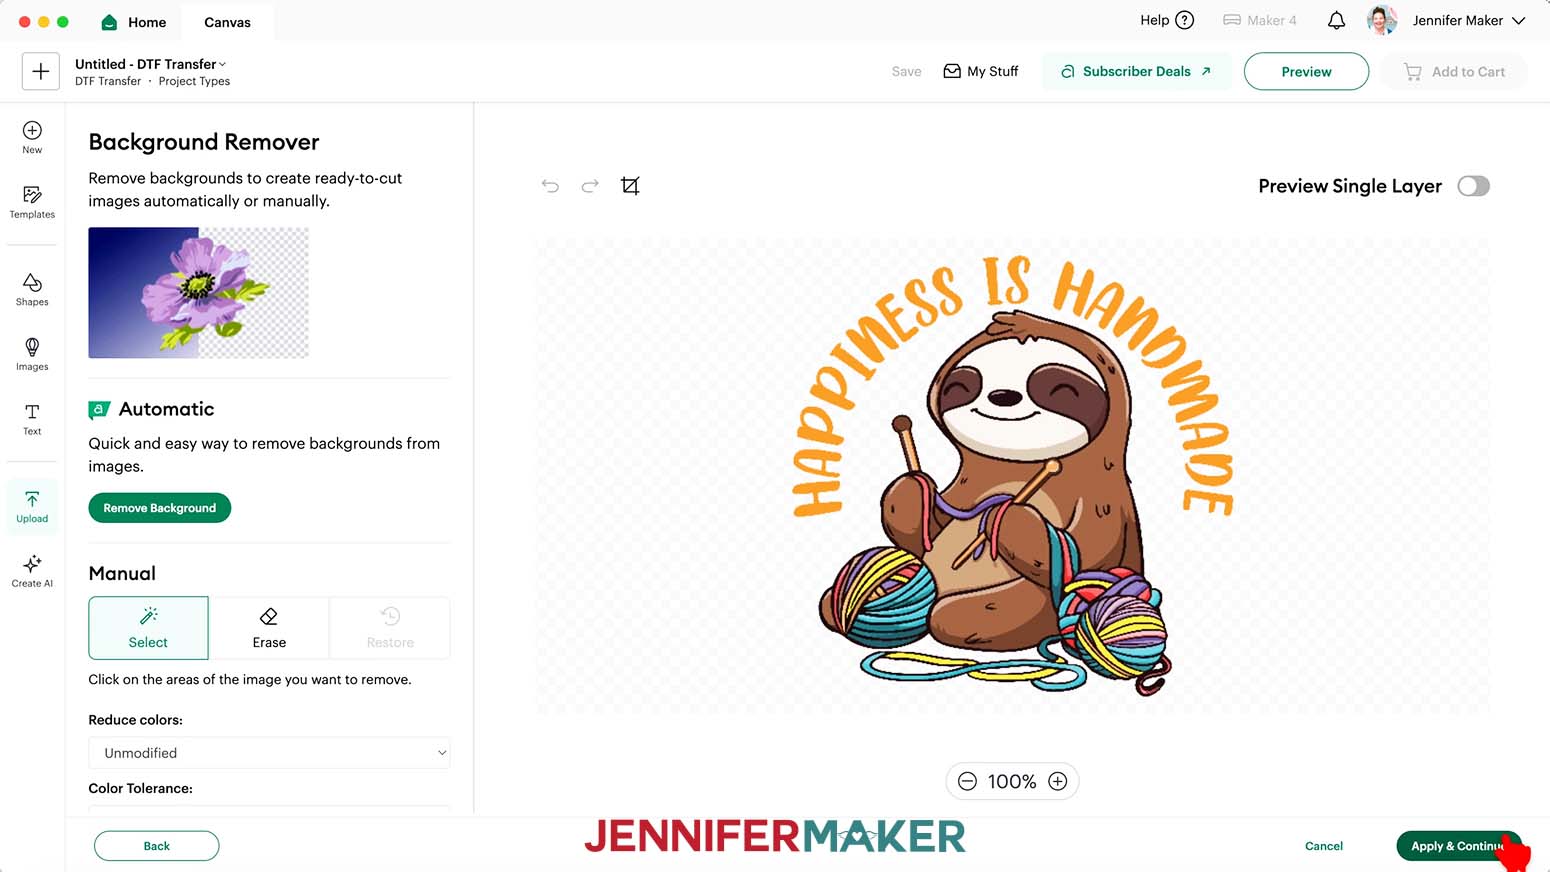Click the Back button
Screen dimensions: 1550x872
coord(157,846)
